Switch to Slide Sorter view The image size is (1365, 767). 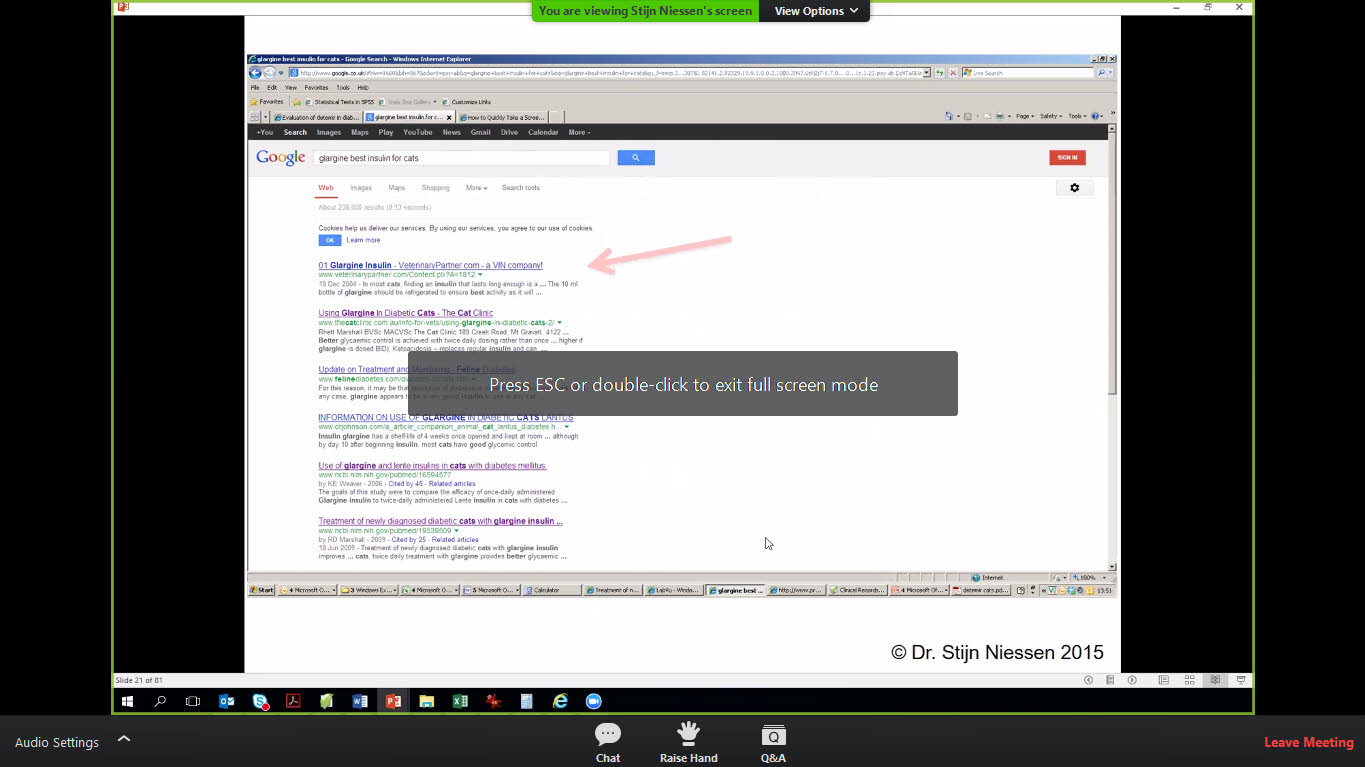(1189, 680)
